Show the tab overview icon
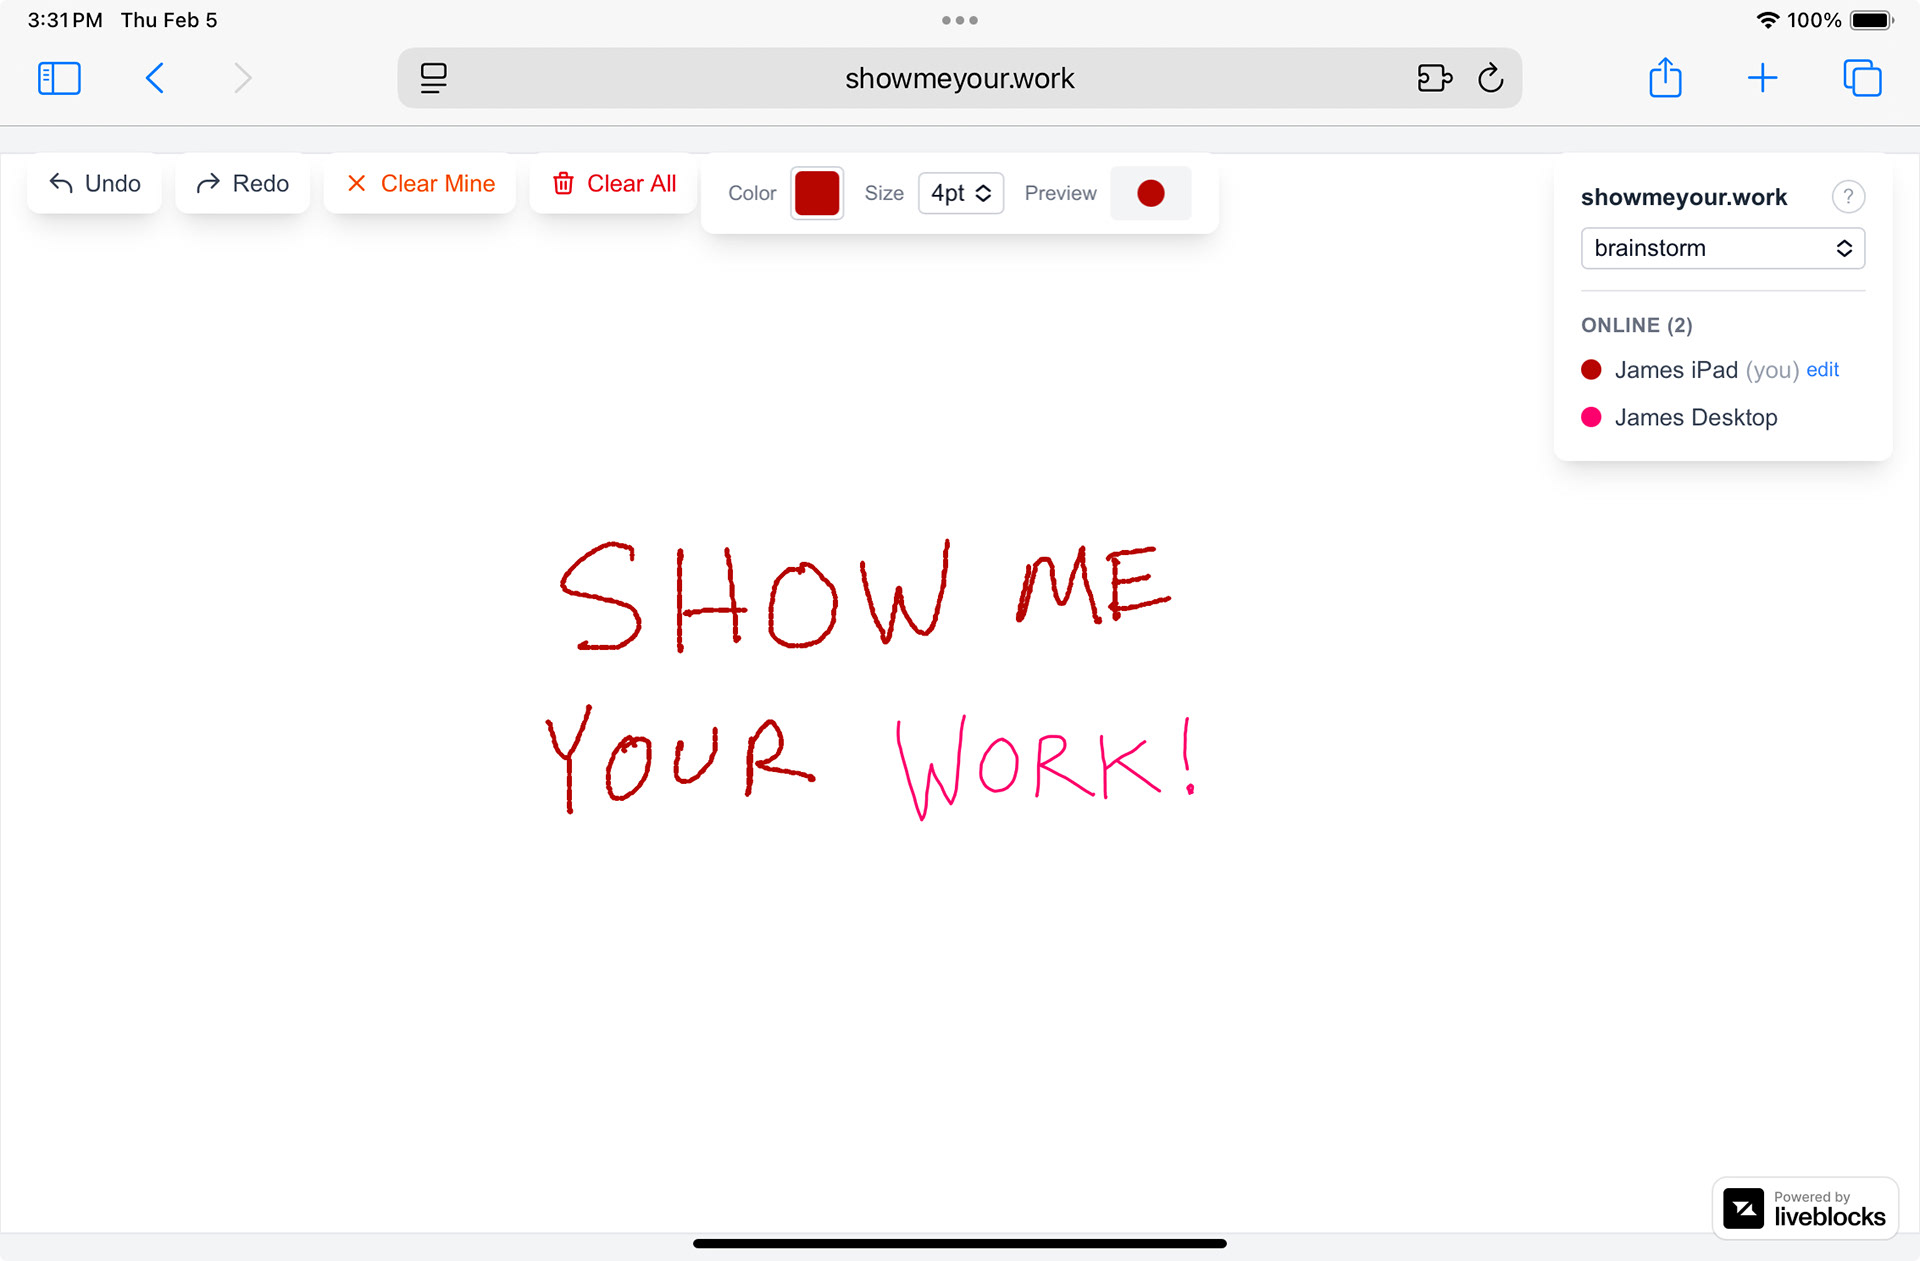This screenshot has width=1920, height=1261. click(1862, 78)
